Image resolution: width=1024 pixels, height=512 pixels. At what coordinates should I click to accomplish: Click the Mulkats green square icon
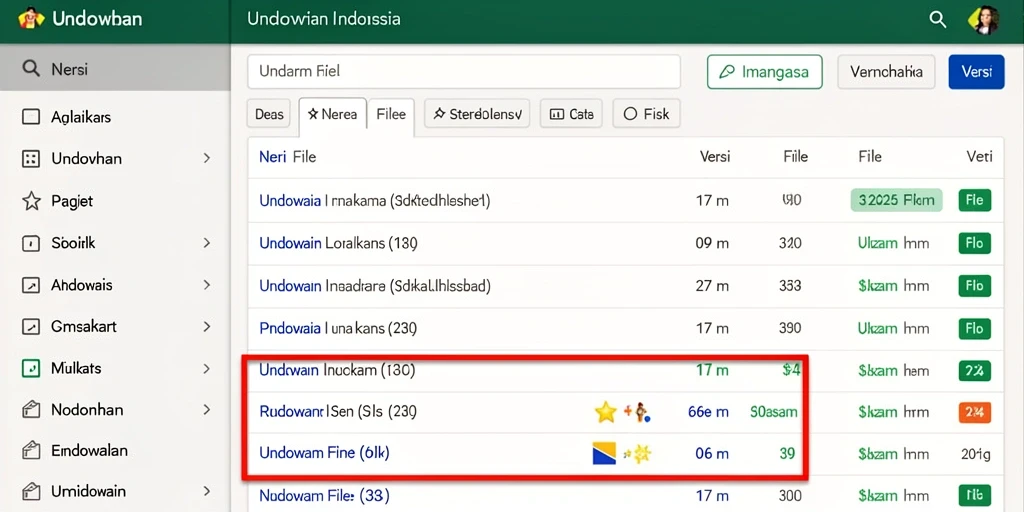click(x=31, y=368)
